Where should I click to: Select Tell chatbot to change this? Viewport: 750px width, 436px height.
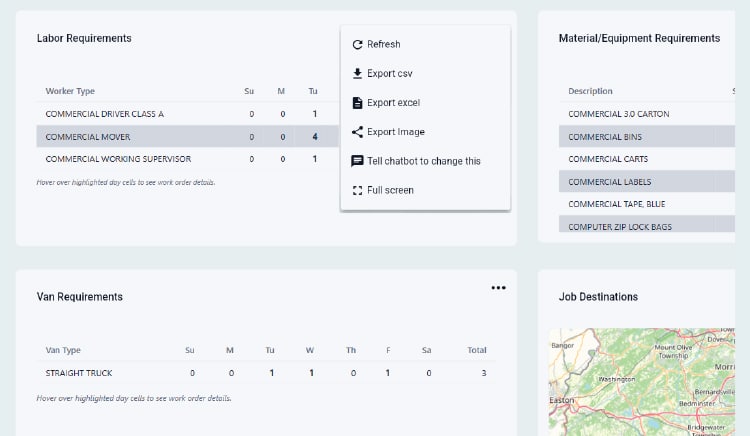[425, 161]
